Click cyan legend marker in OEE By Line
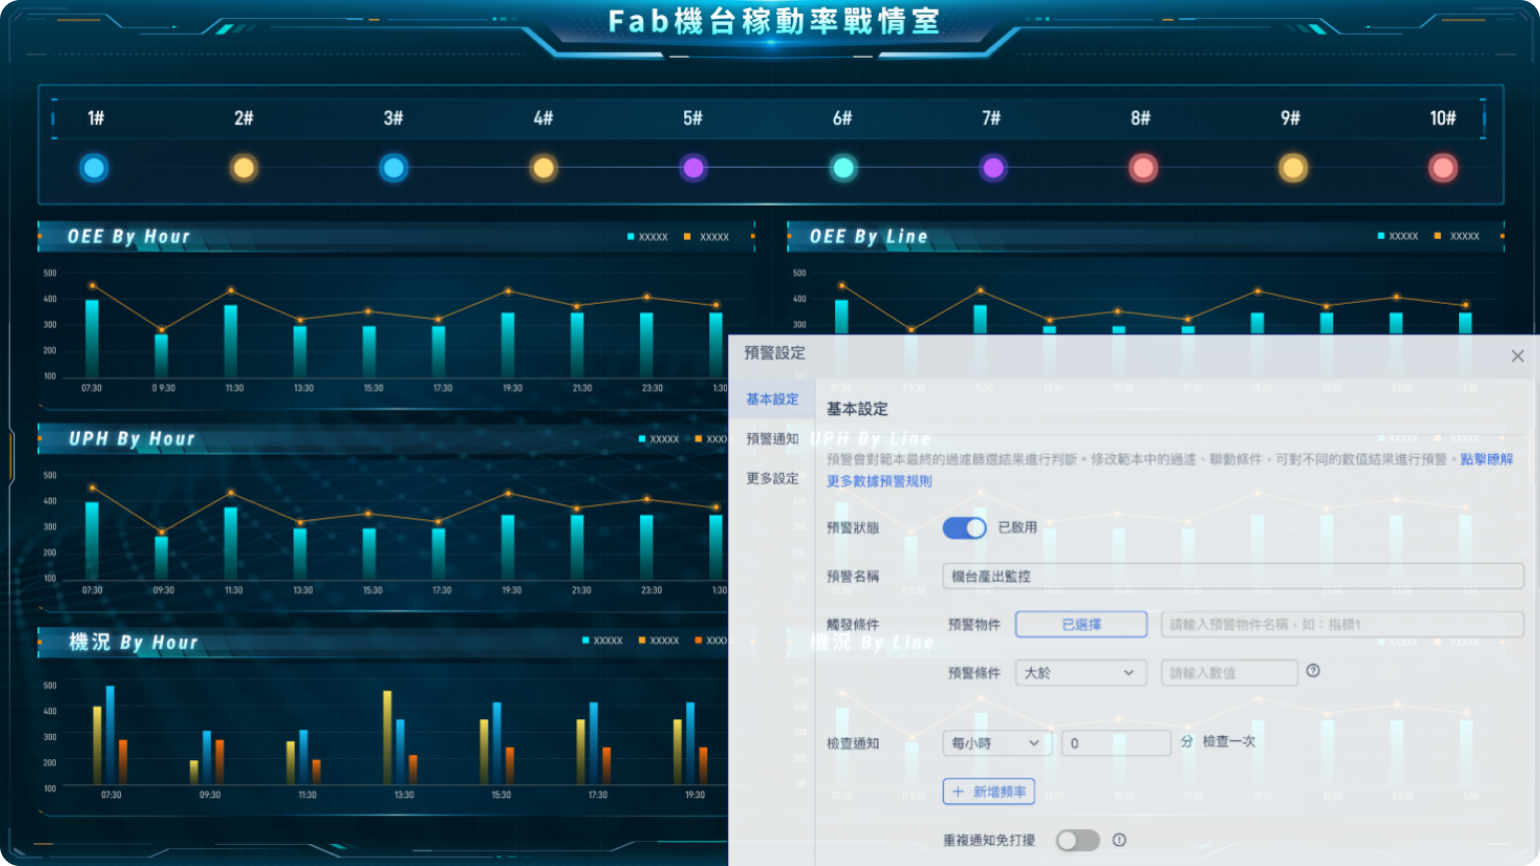The width and height of the screenshot is (1540, 866). click(1381, 236)
